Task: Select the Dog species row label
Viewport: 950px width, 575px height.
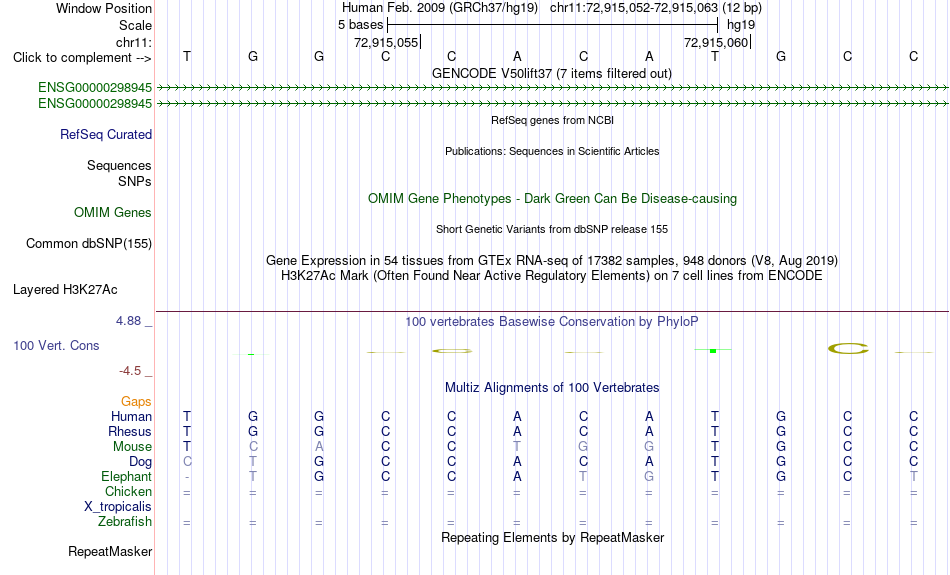Action: pyautogui.click(x=141, y=462)
